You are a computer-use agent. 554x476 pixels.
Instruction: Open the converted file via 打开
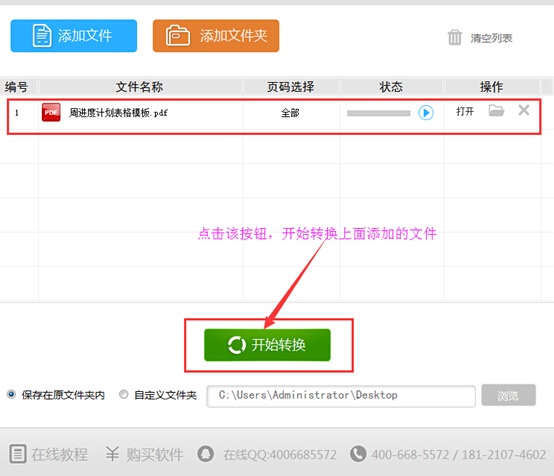coord(465,111)
